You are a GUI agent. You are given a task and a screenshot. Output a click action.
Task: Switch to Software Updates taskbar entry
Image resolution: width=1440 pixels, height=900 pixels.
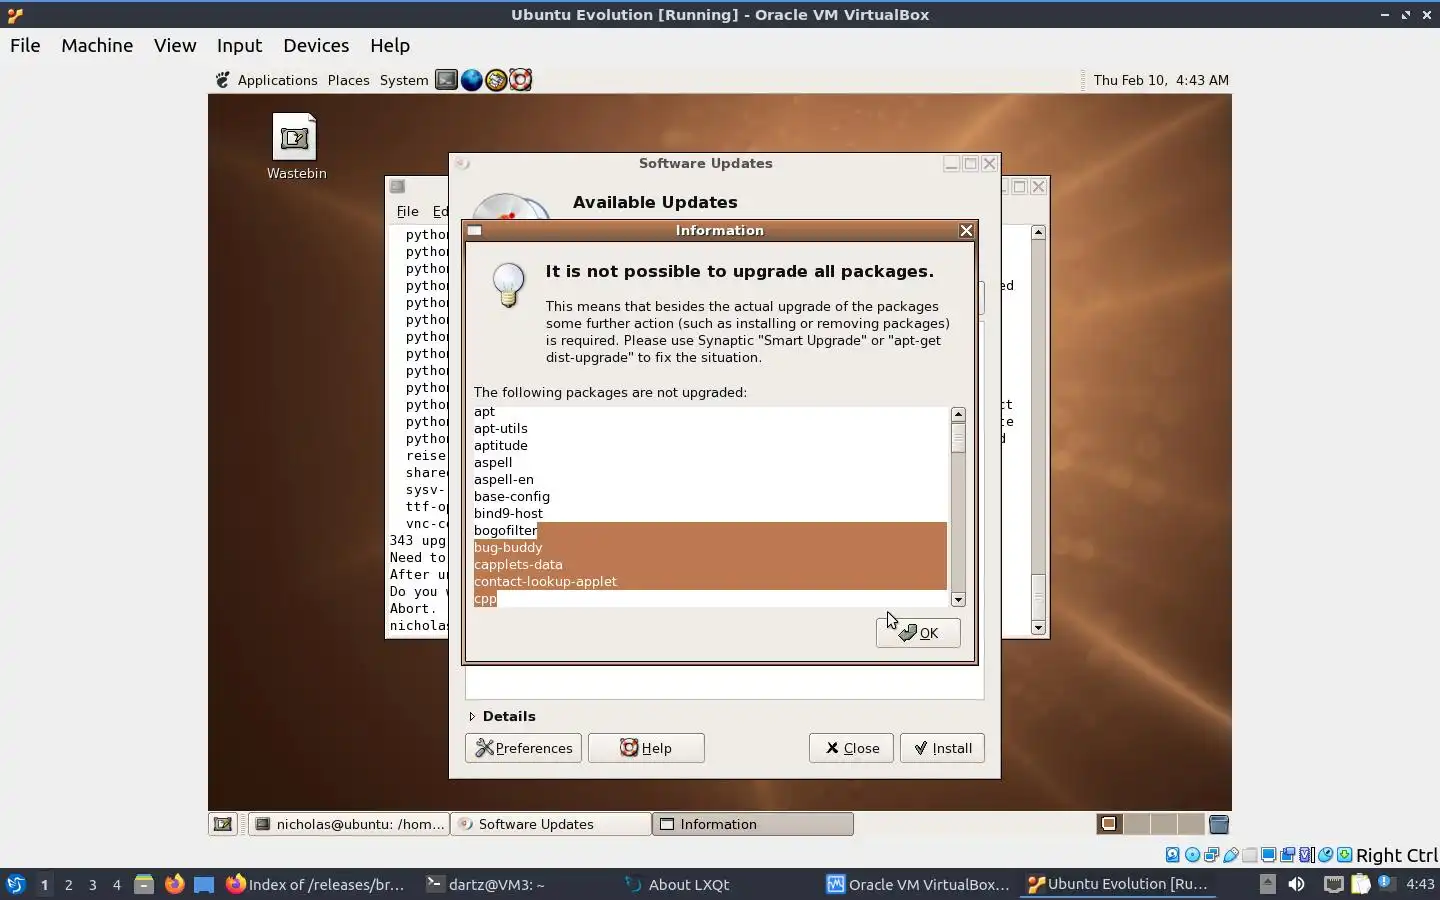(x=551, y=824)
